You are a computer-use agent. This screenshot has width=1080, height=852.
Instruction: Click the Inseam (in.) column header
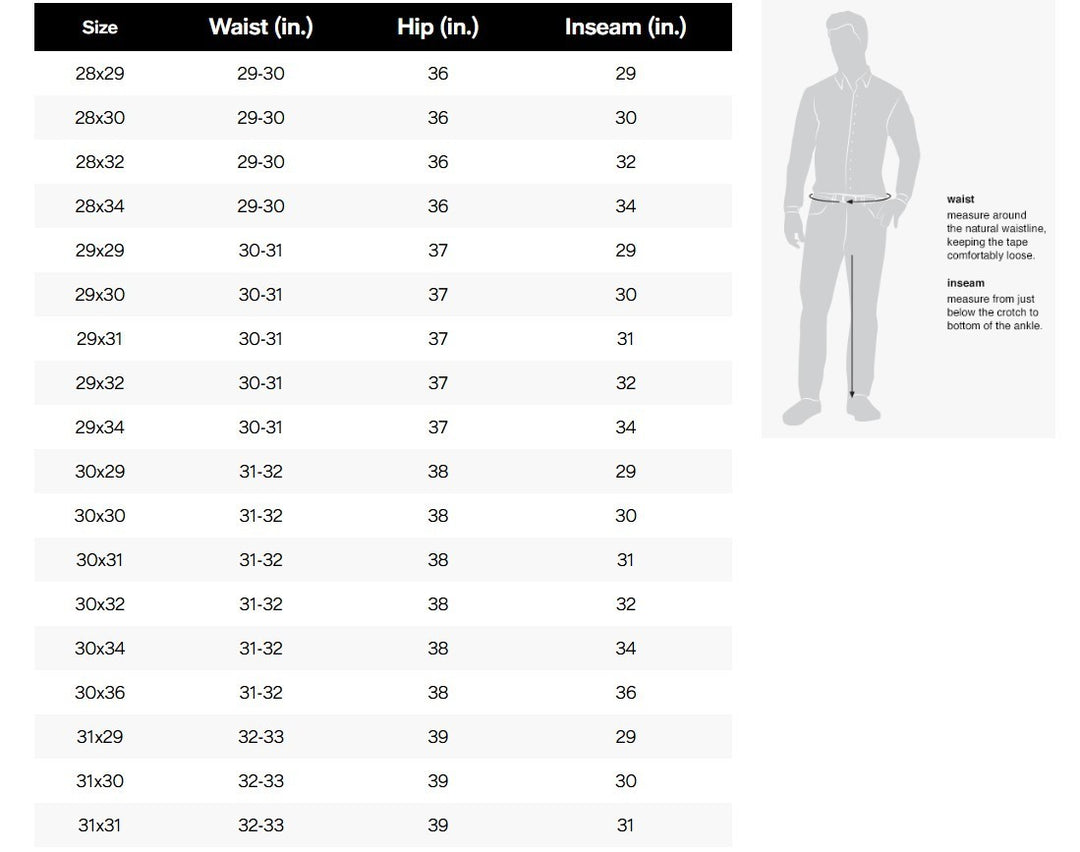click(625, 27)
